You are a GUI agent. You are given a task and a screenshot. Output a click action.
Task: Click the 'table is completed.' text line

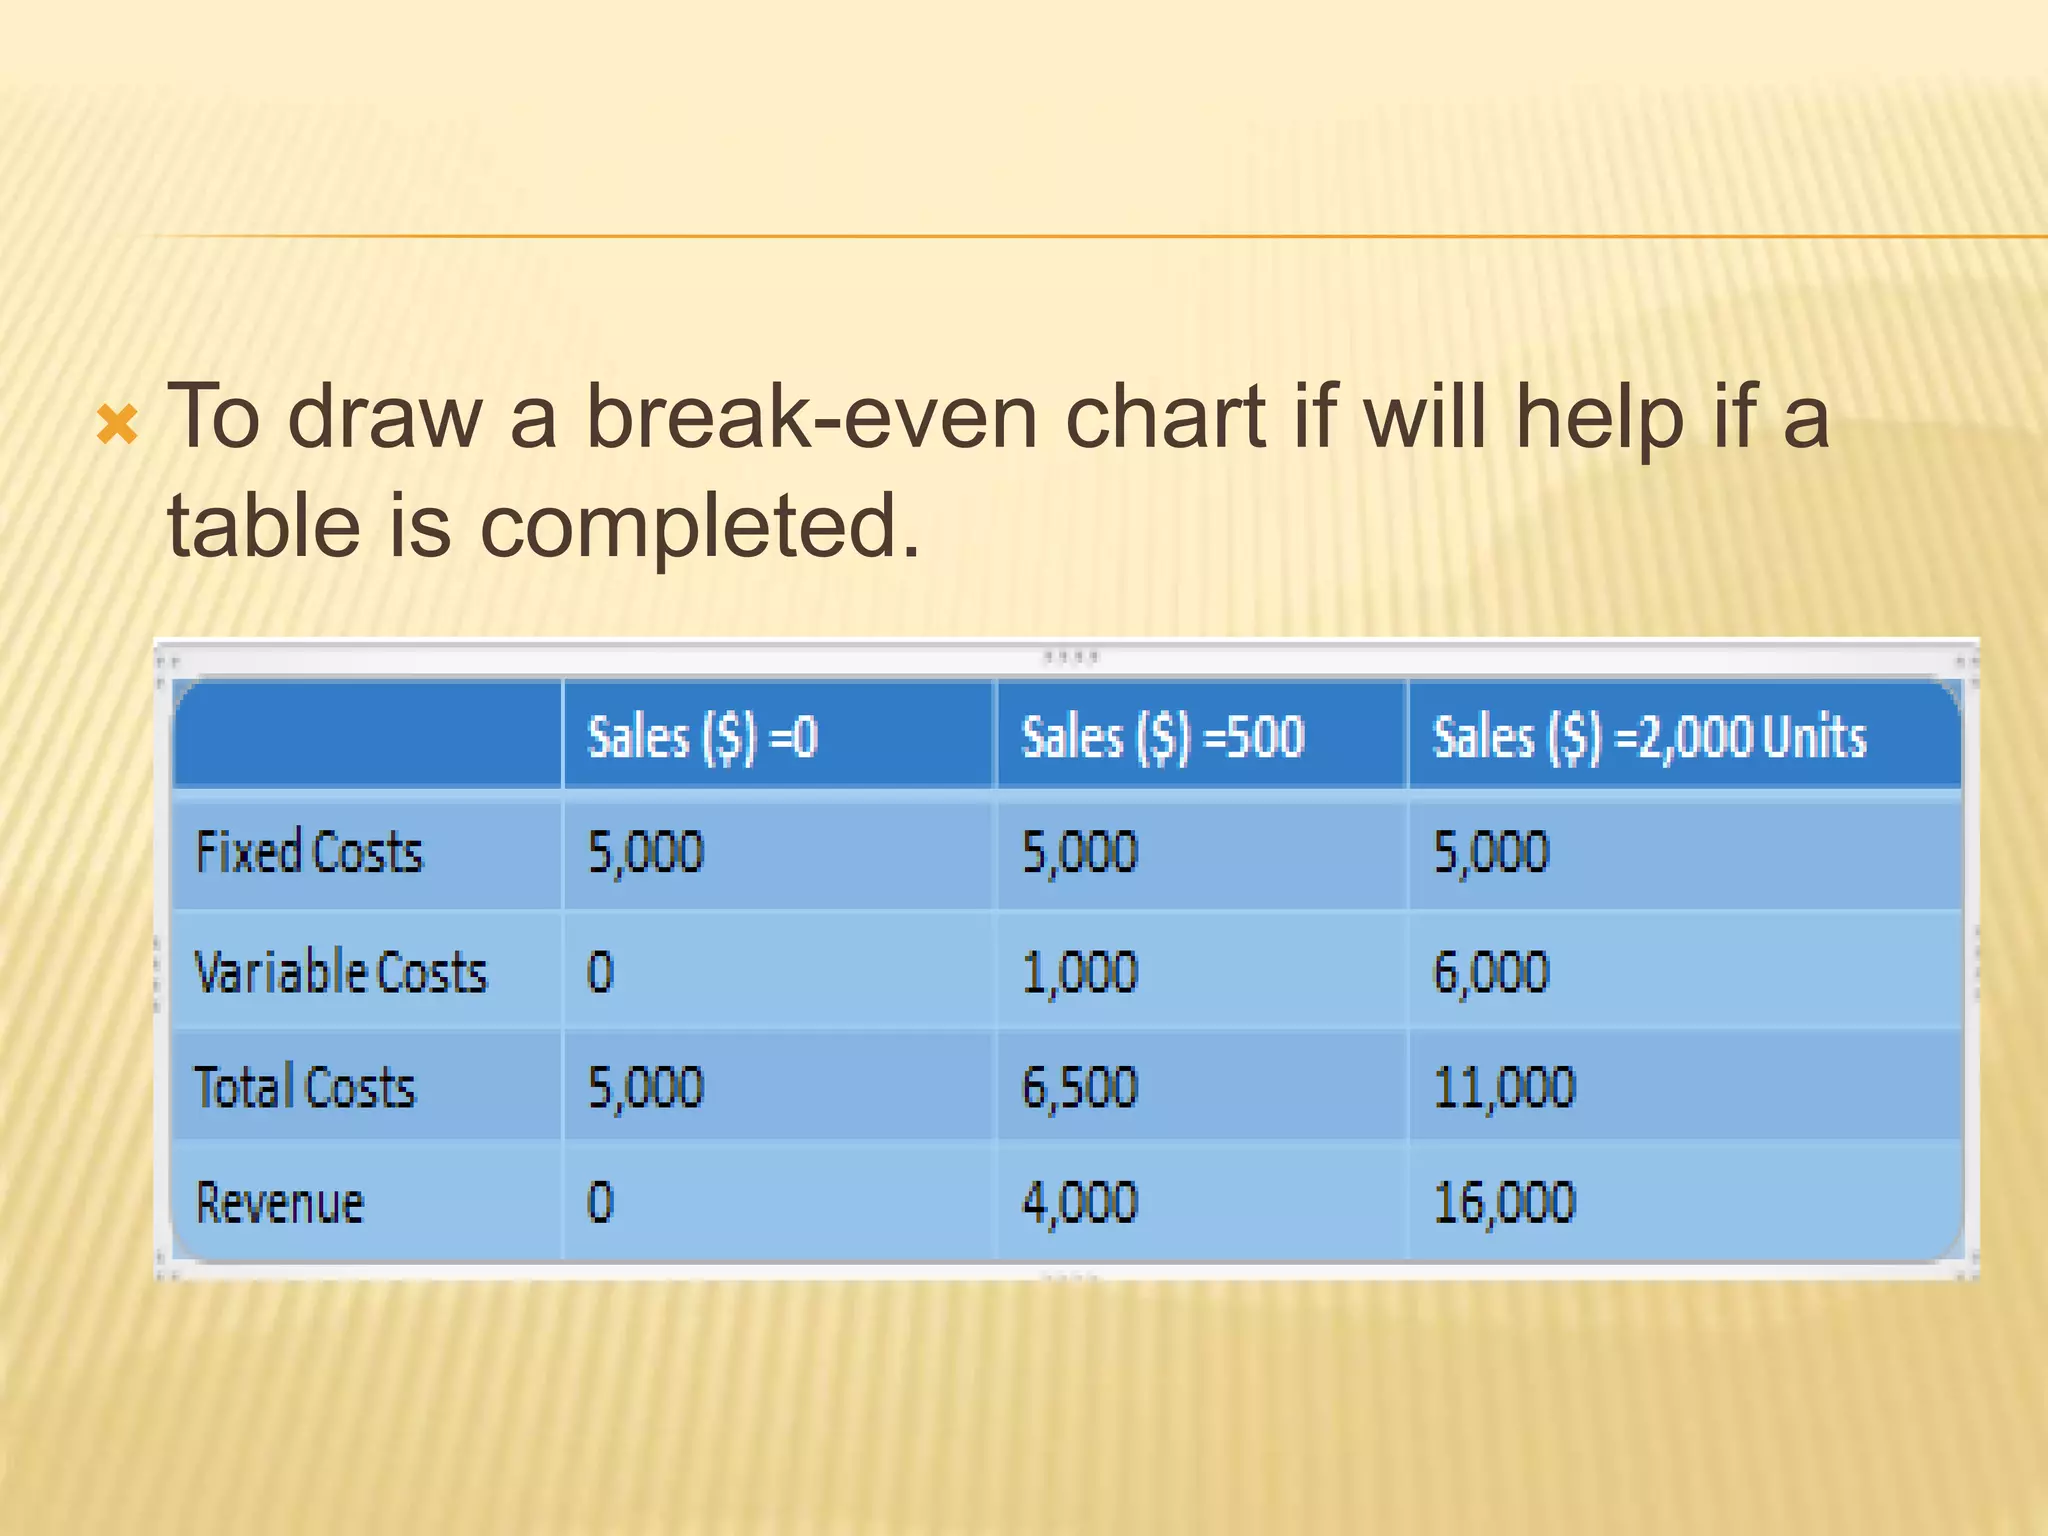pyautogui.click(x=543, y=527)
